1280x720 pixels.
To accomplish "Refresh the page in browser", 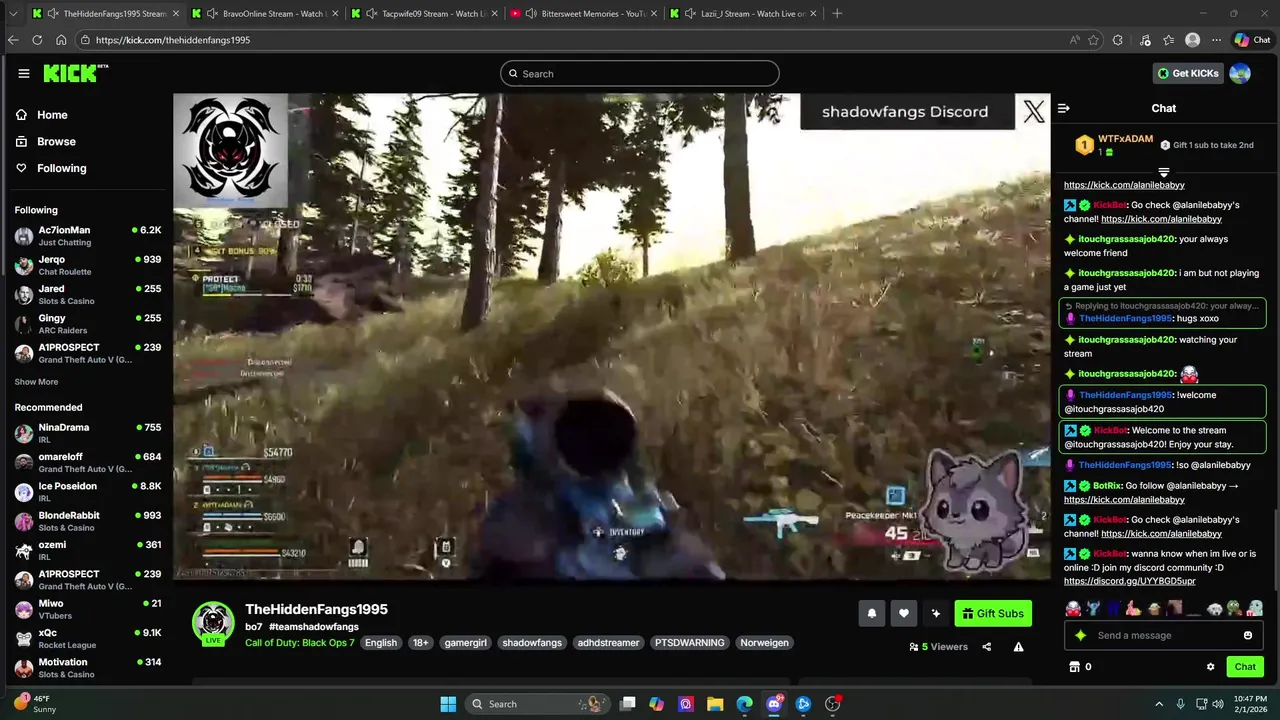I will coord(37,40).
